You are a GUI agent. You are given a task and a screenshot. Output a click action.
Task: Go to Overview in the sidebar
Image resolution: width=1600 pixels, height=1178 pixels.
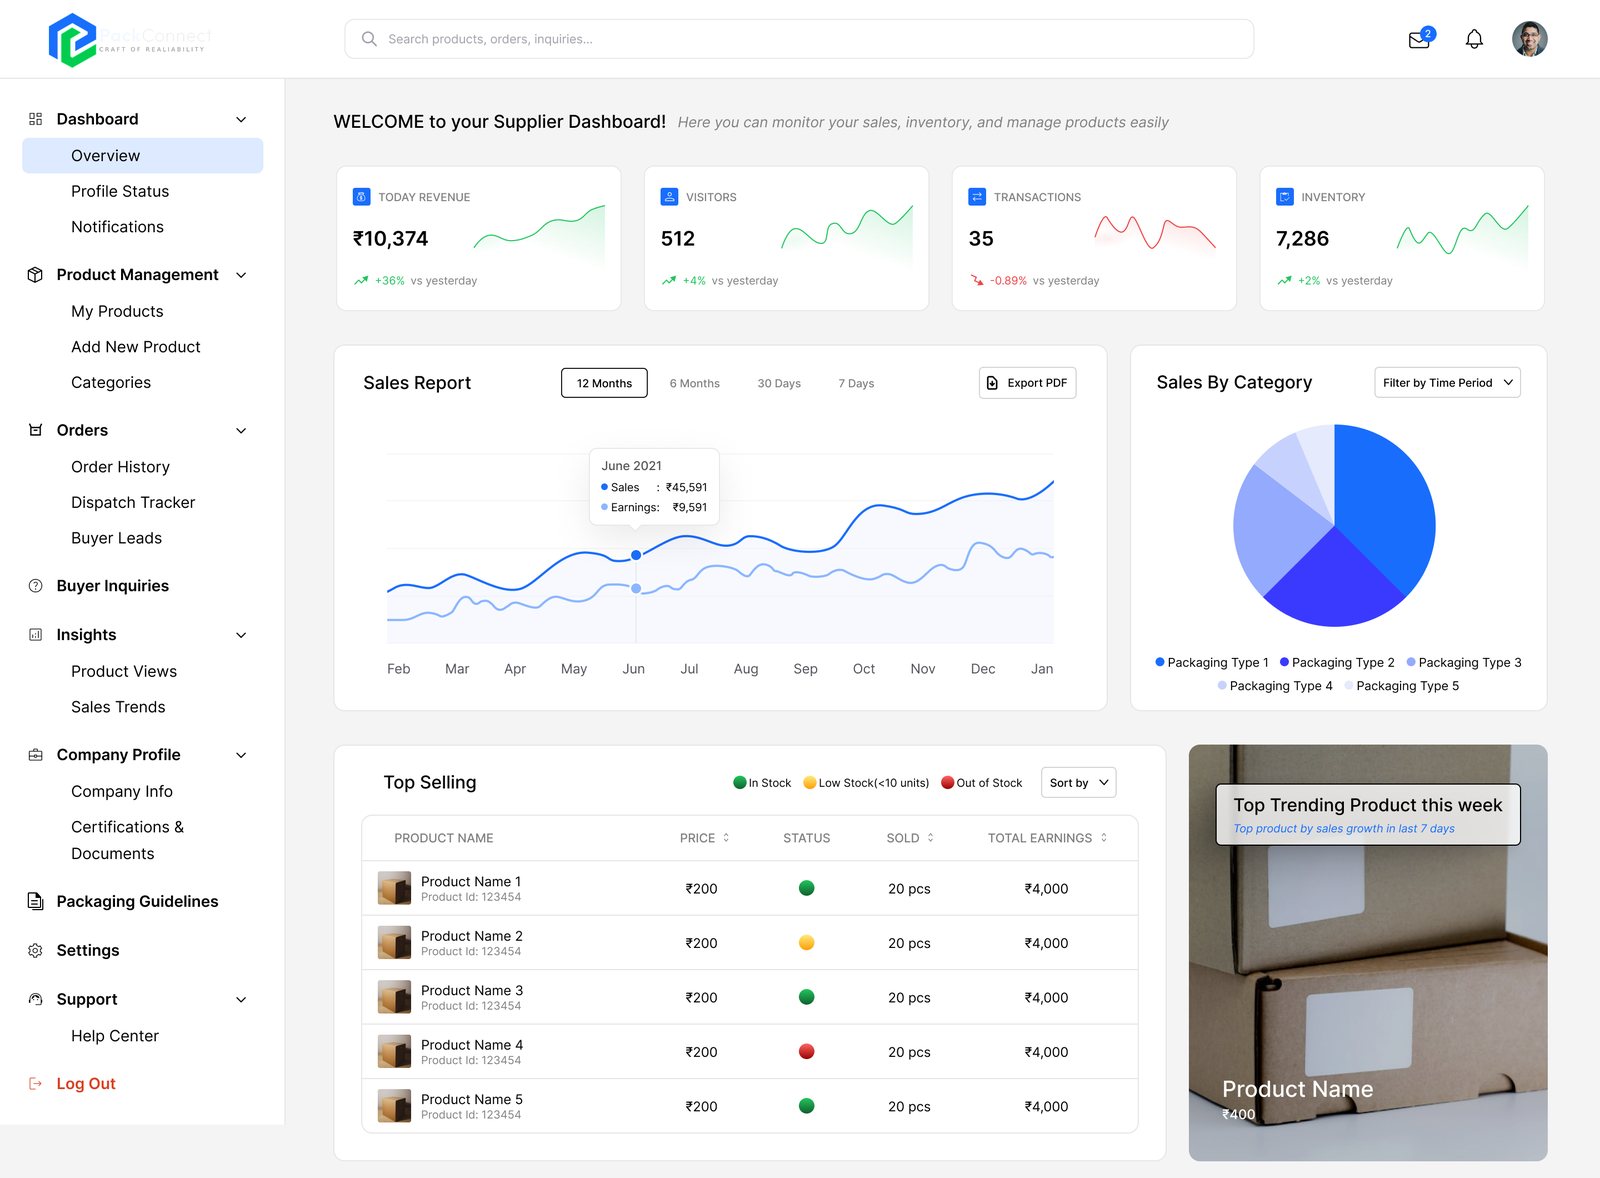tap(143, 156)
